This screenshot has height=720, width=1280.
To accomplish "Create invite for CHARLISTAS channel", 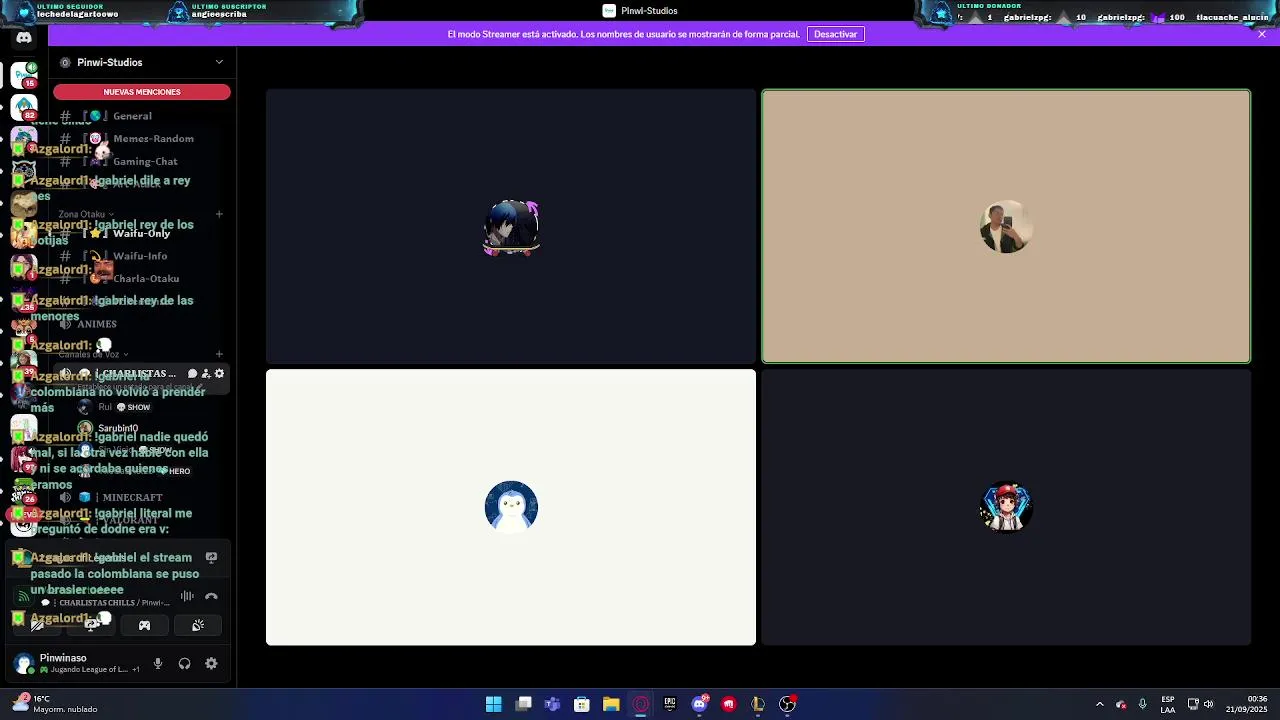I will [x=206, y=374].
